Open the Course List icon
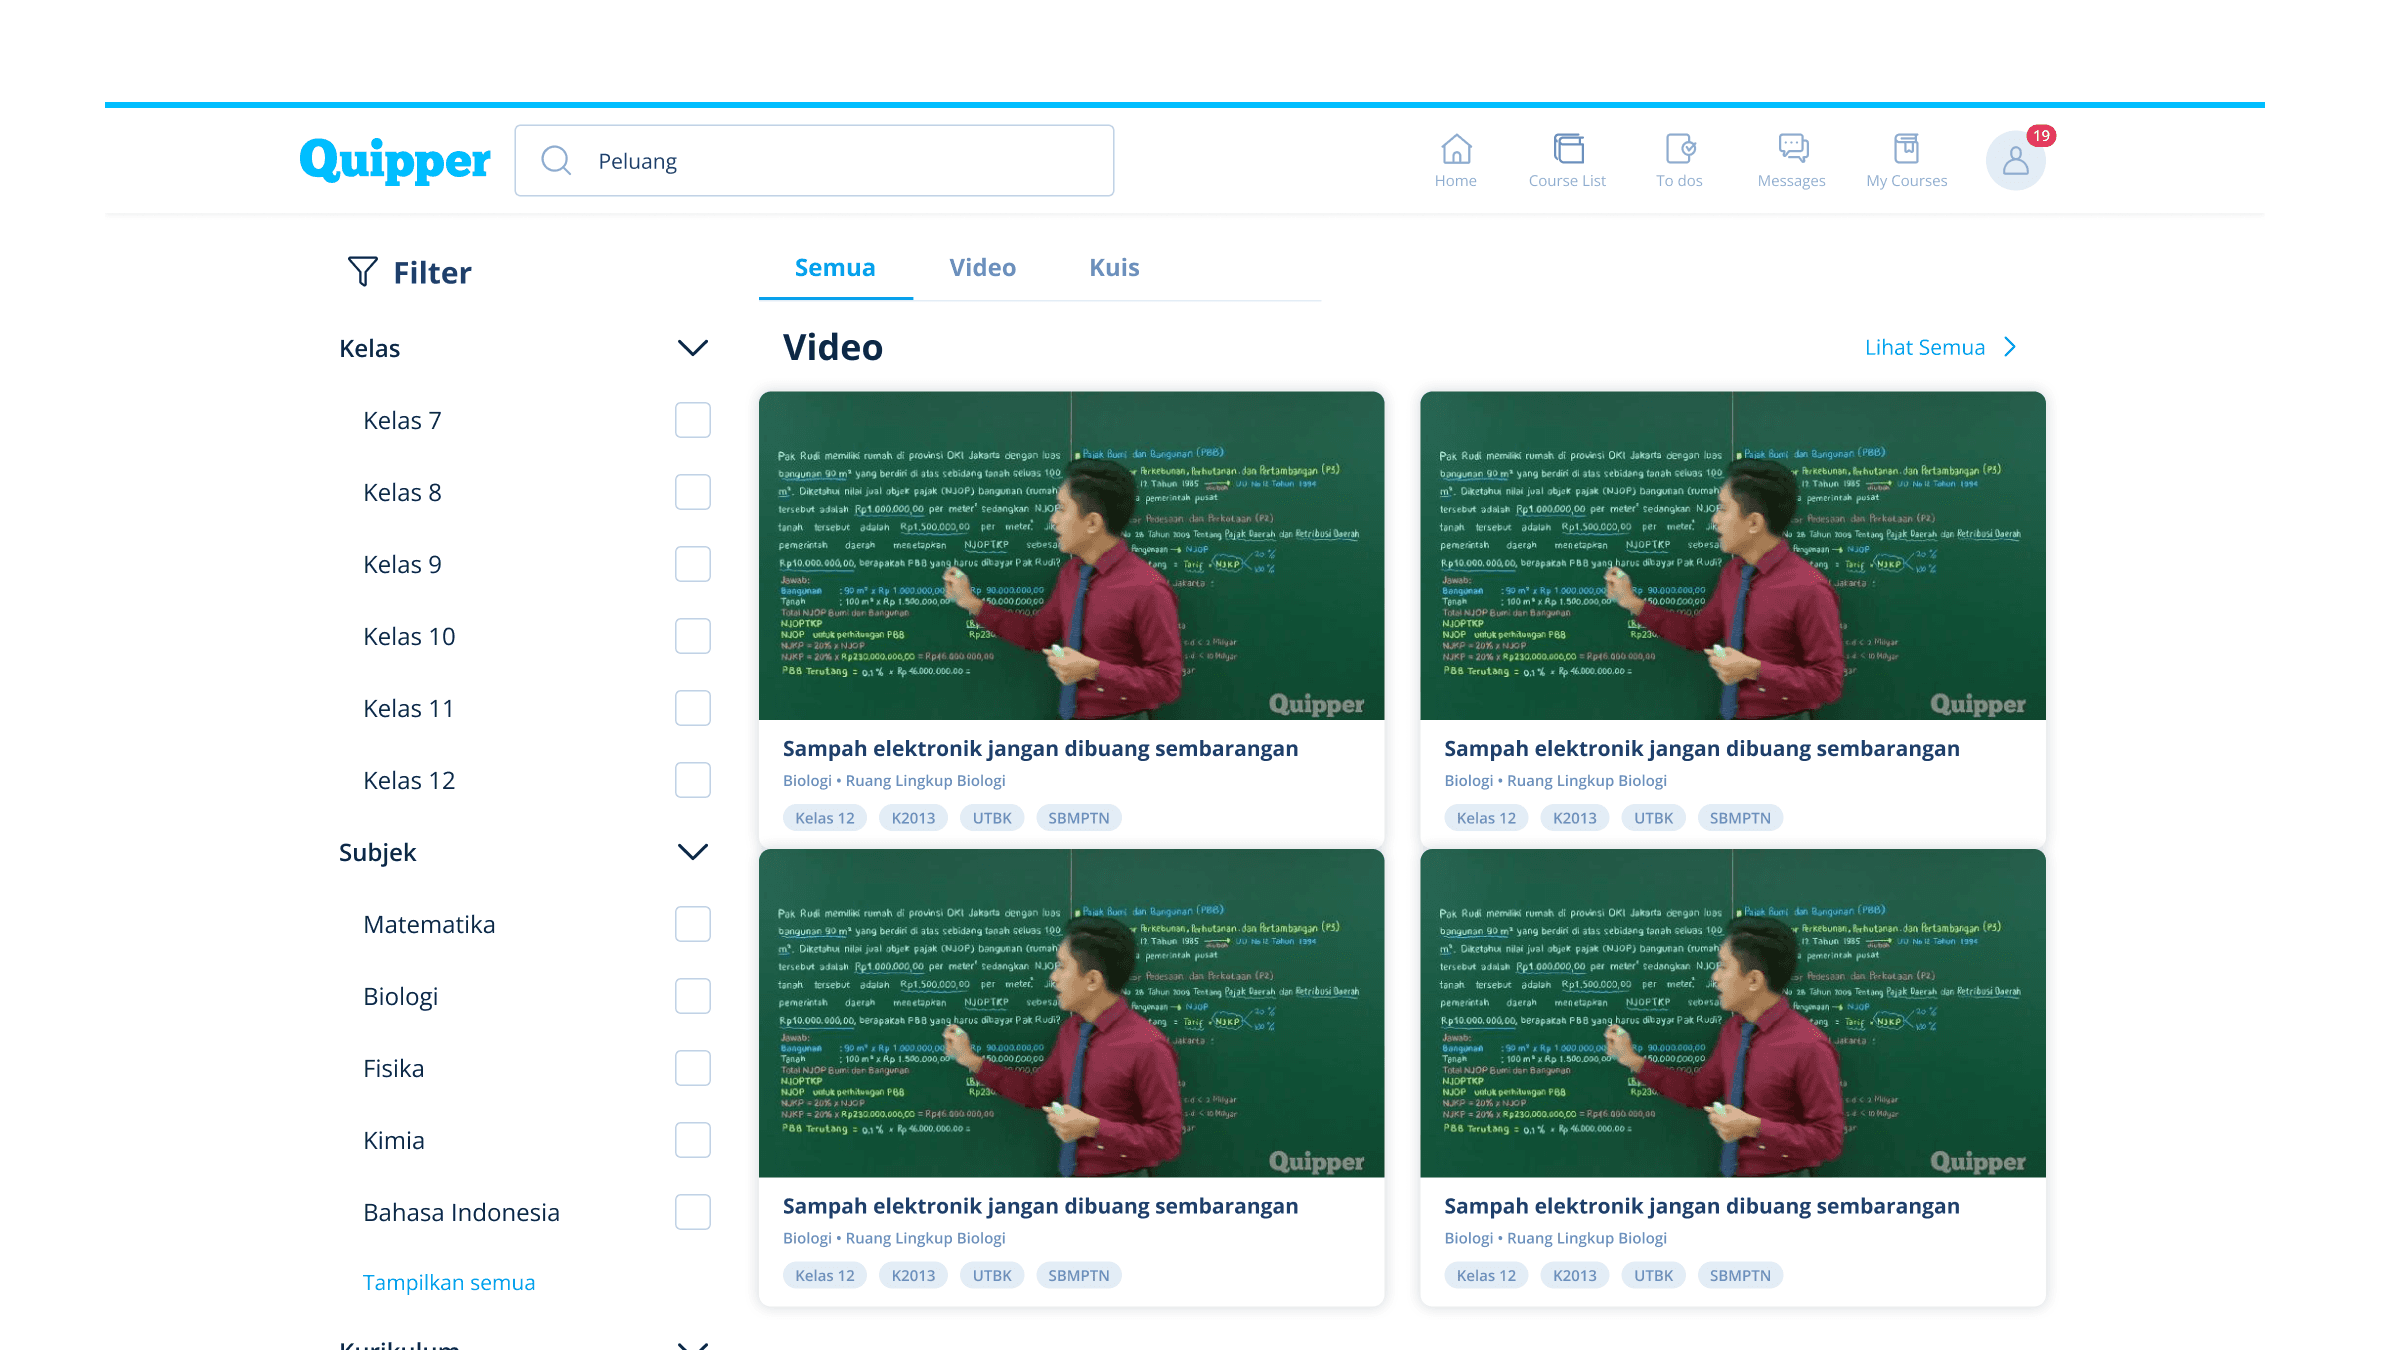 (1568, 149)
